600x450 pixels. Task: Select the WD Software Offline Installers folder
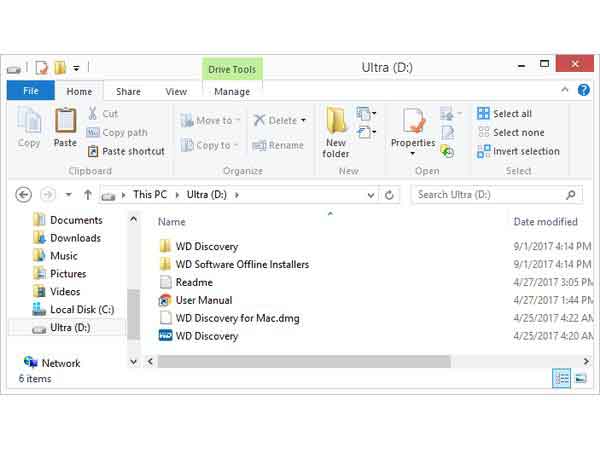(234, 264)
